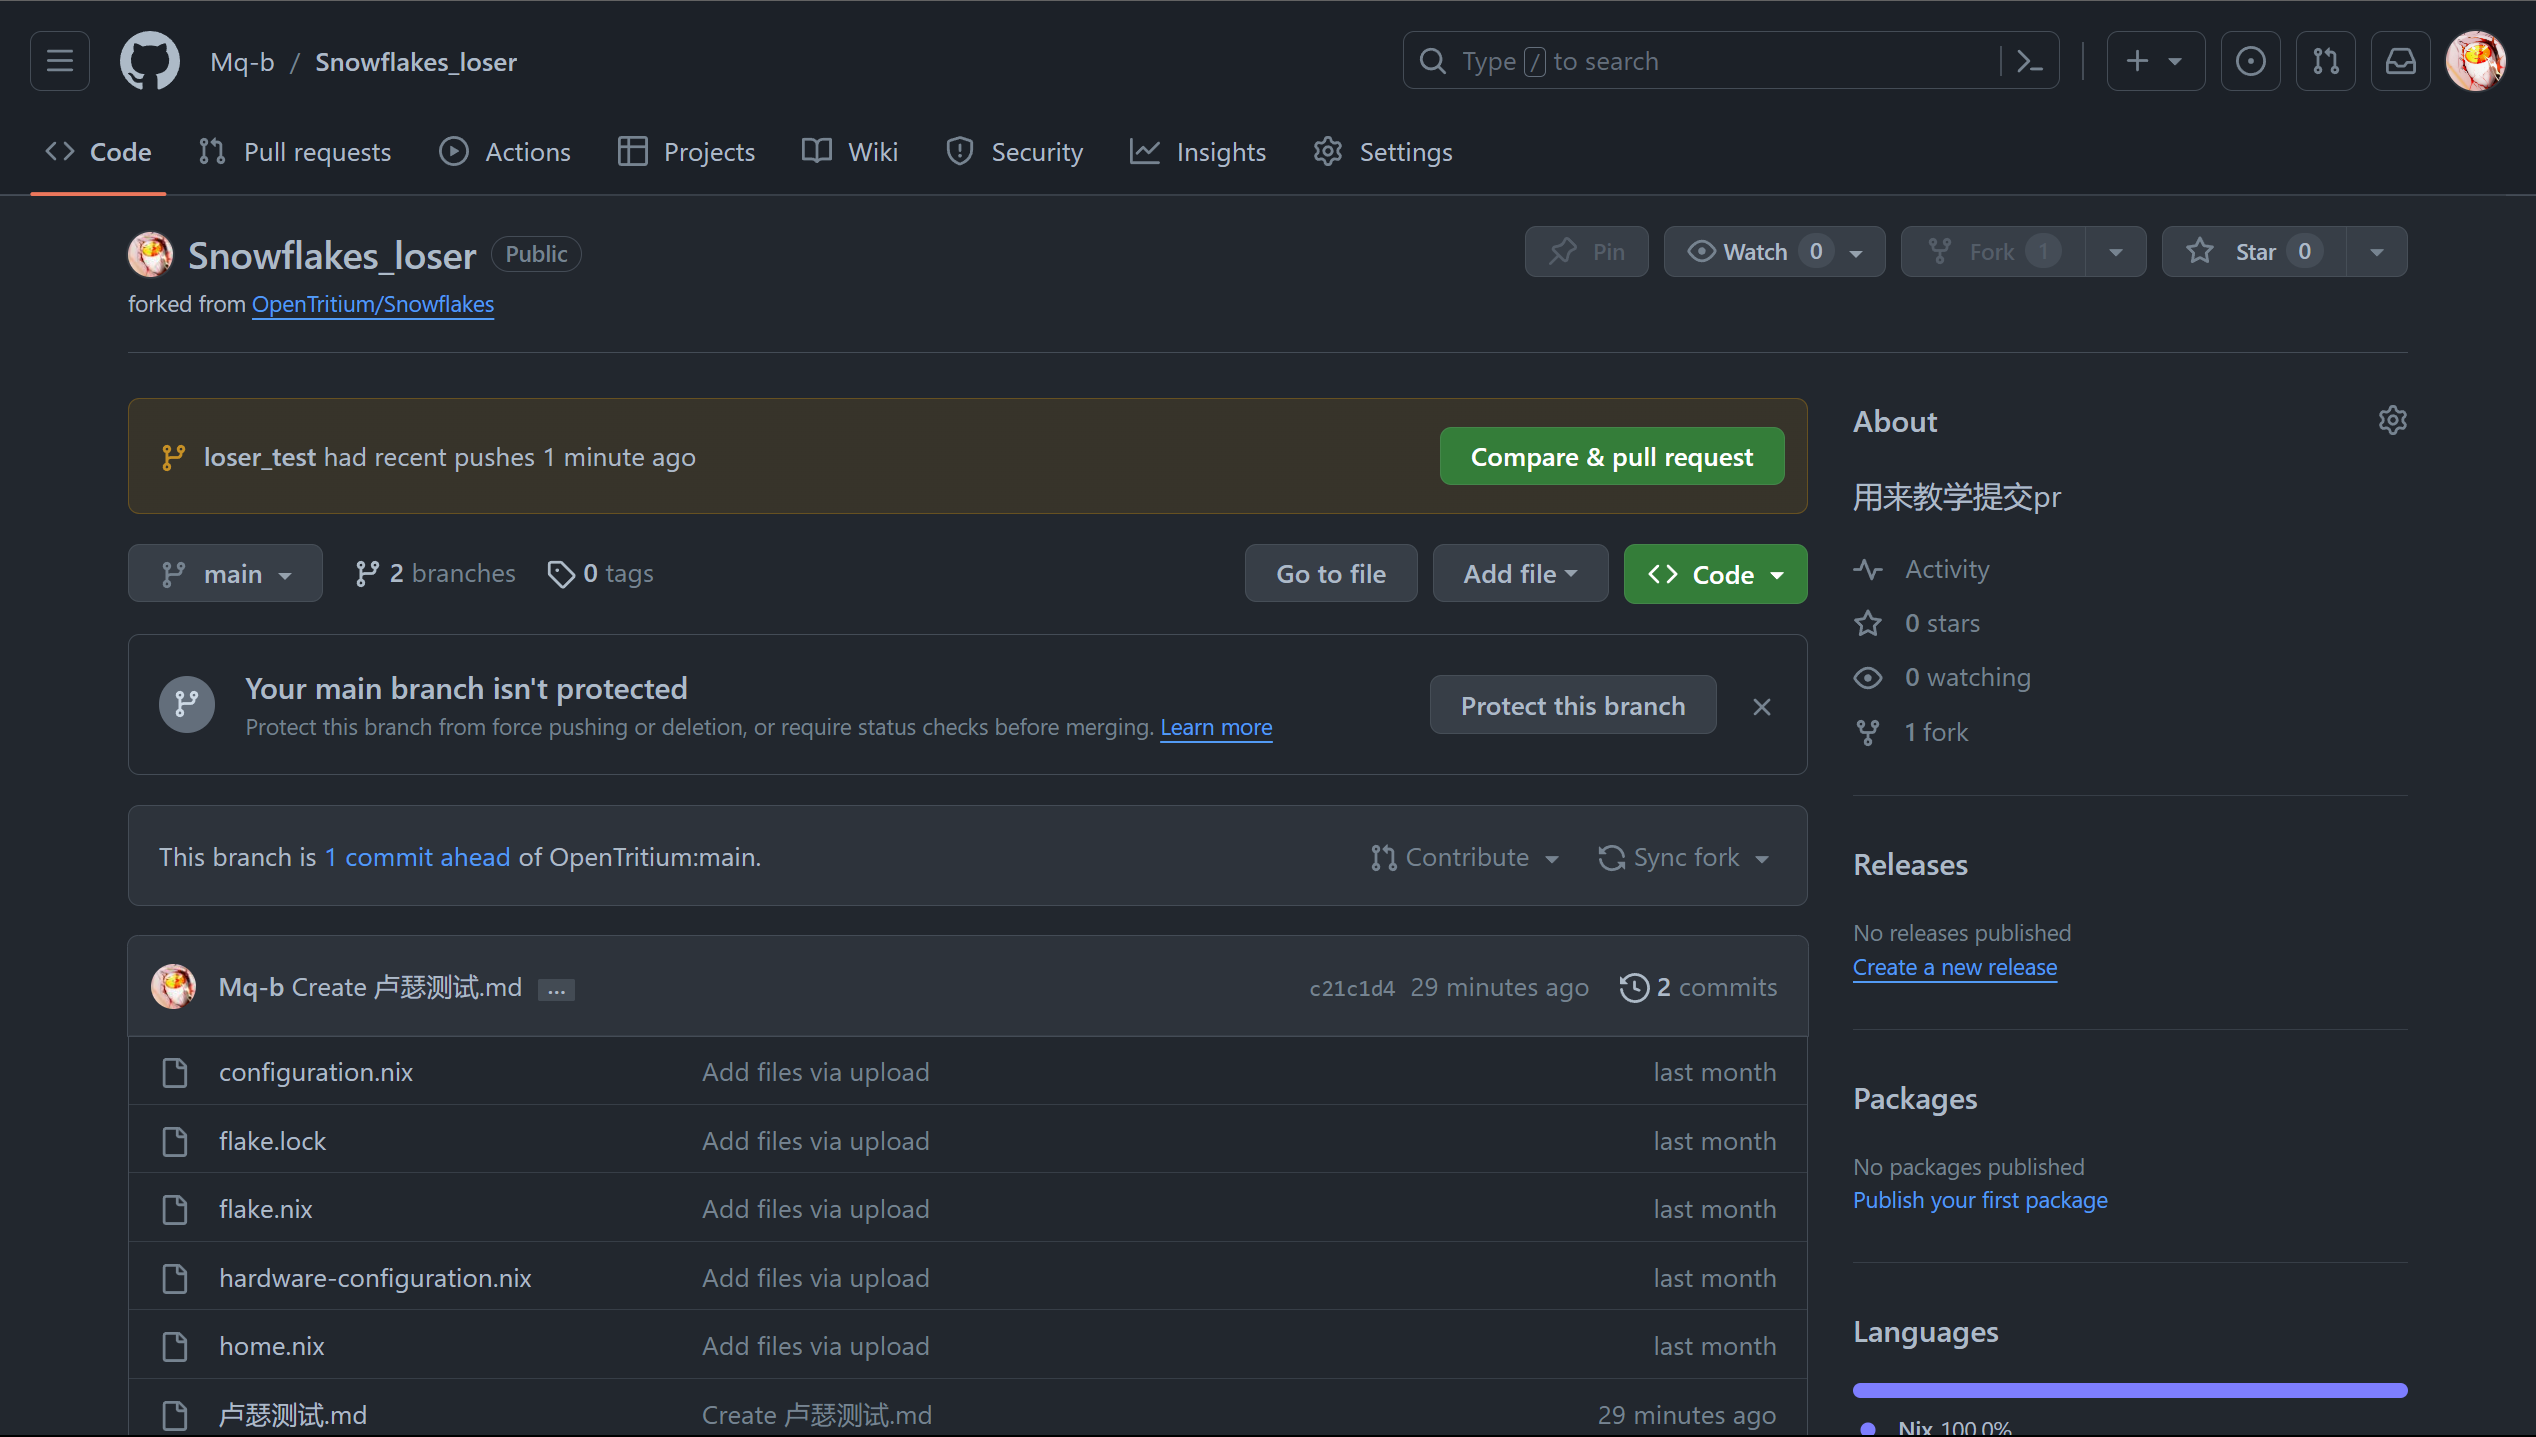Click the home.nix file icon
Image resolution: width=2536 pixels, height=1437 pixels.
point(175,1346)
